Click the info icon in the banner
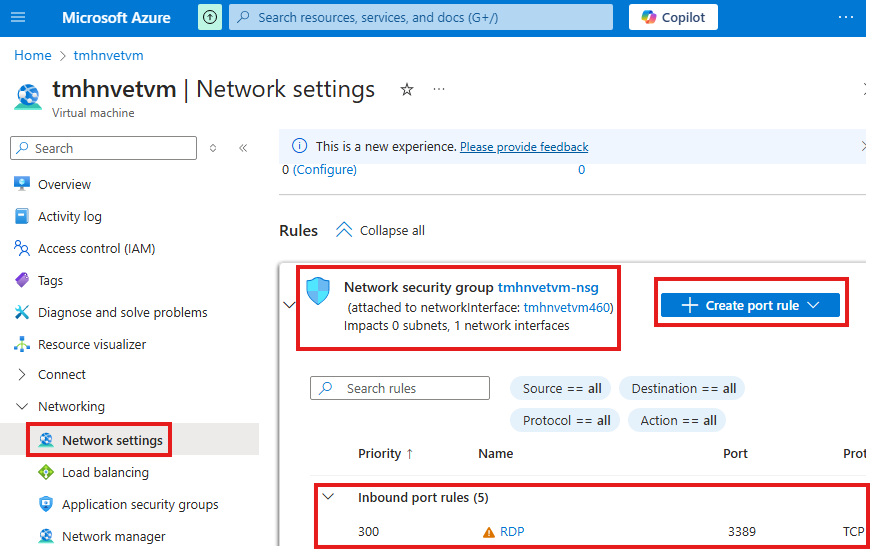Screen dimensions: 871x549 299,146
